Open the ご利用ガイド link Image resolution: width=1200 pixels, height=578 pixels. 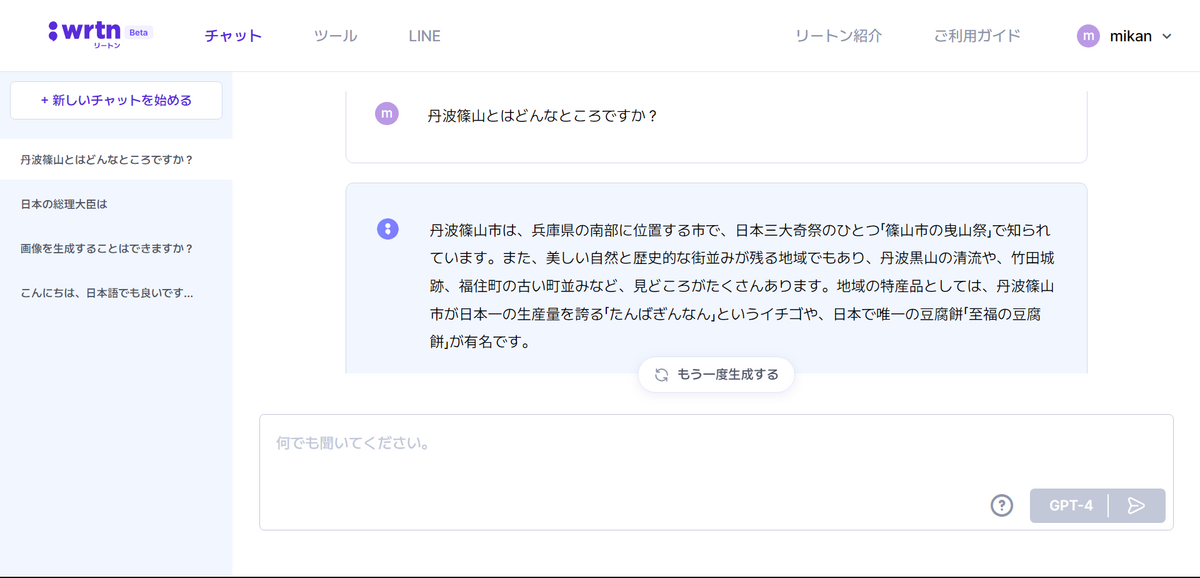[x=977, y=36]
